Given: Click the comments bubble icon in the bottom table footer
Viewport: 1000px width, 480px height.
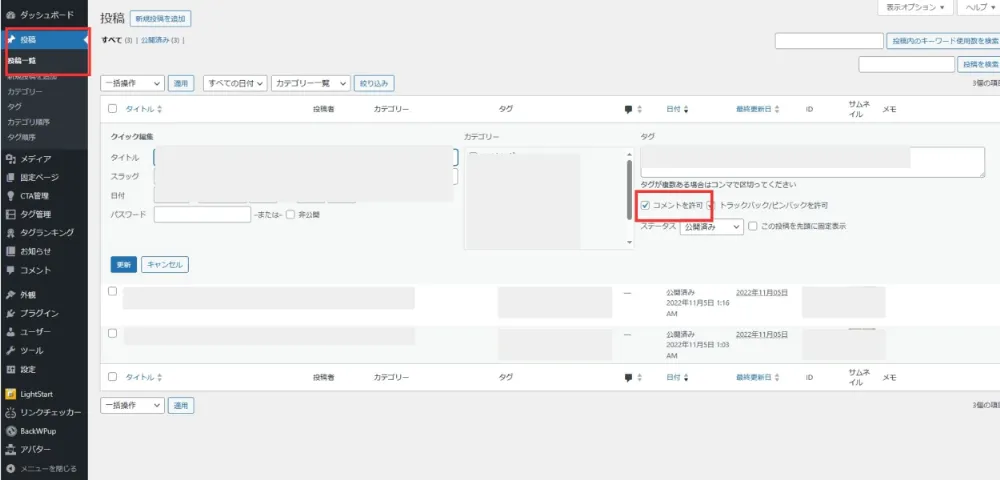Looking at the screenshot, I should 628,378.
